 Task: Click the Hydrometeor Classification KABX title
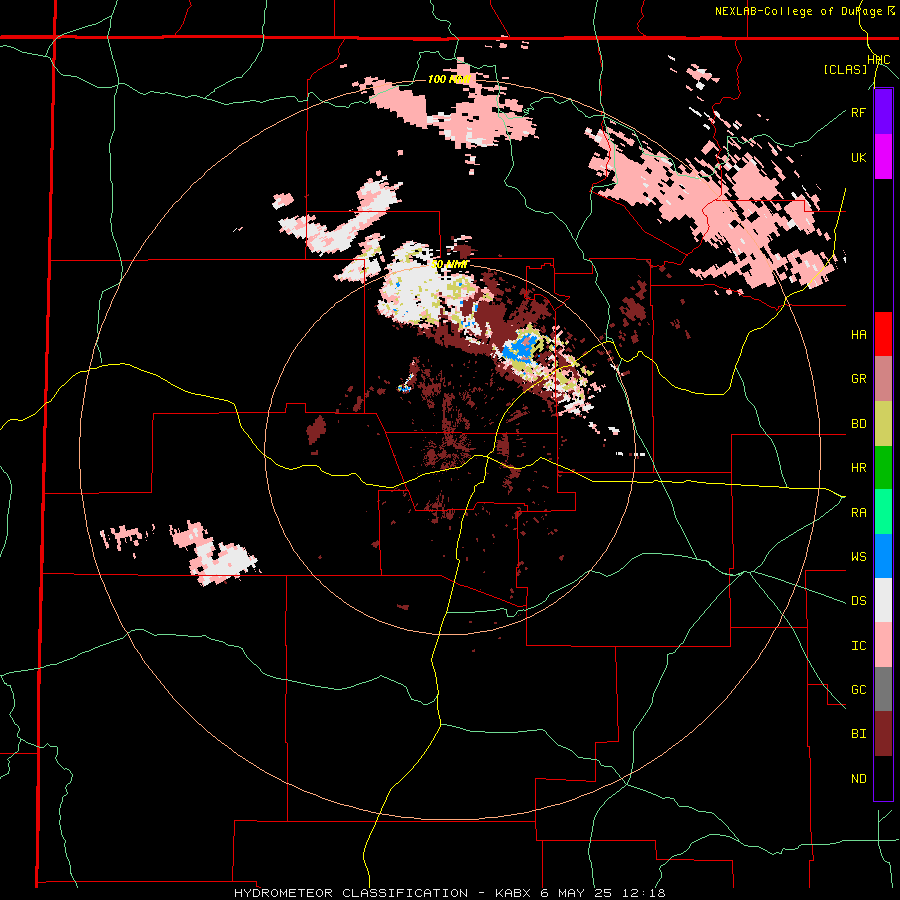click(449, 893)
